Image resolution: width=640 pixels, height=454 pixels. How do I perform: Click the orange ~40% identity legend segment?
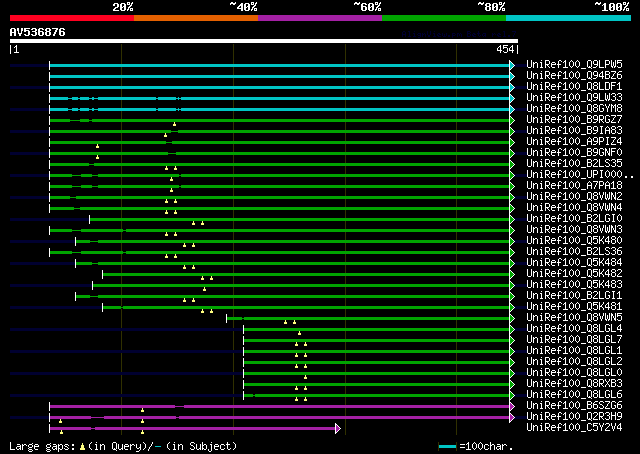196,18
